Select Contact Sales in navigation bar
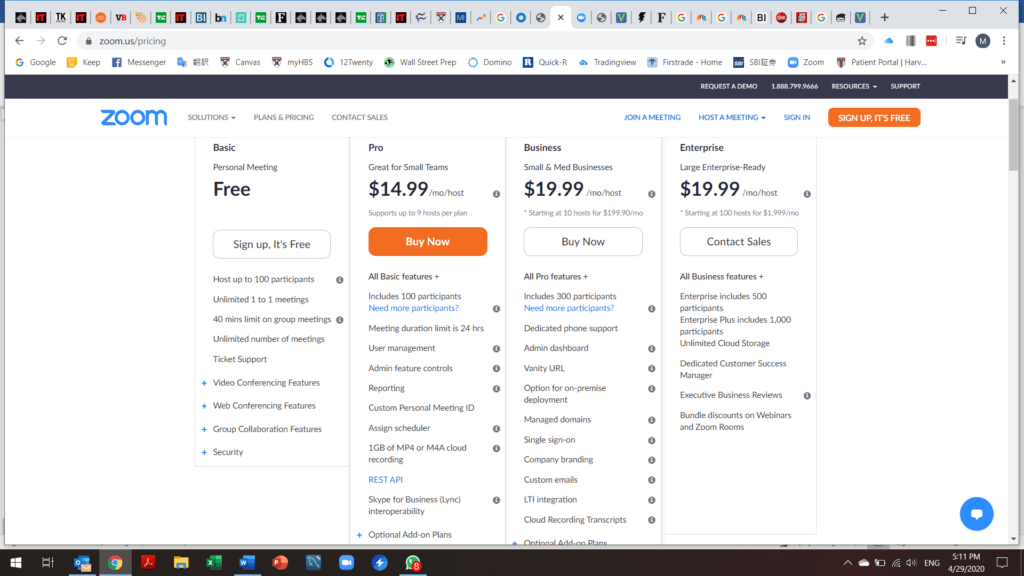This screenshot has height=576, width=1024. (x=359, y=117)
